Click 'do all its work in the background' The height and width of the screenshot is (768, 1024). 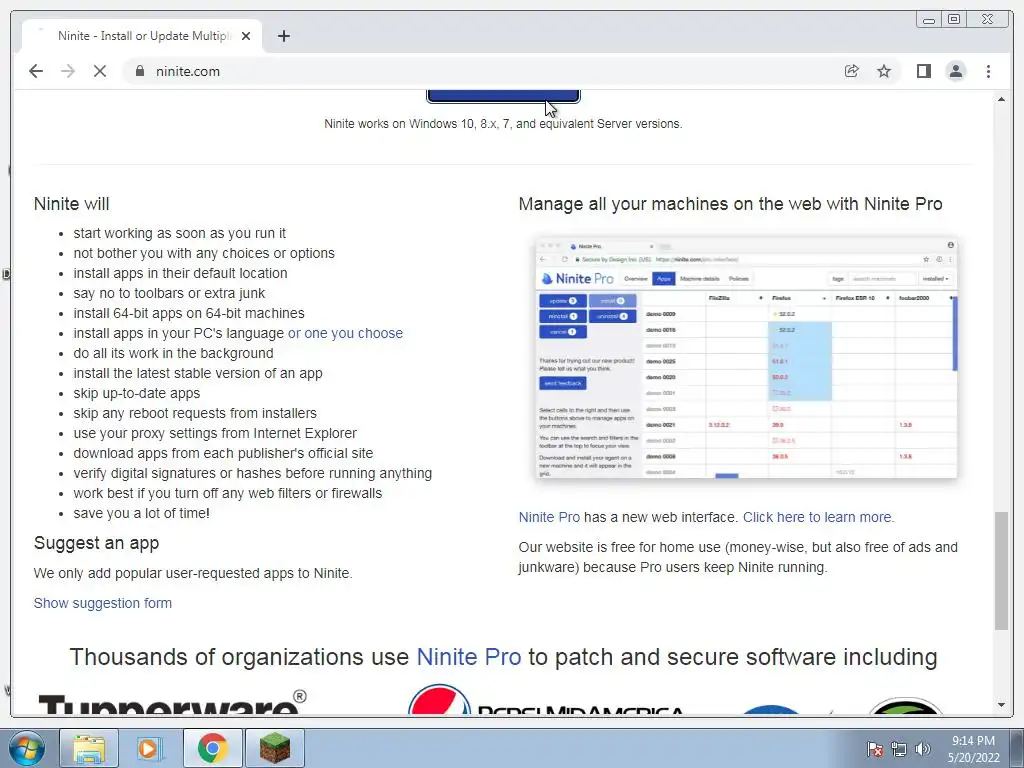(173, 353)
